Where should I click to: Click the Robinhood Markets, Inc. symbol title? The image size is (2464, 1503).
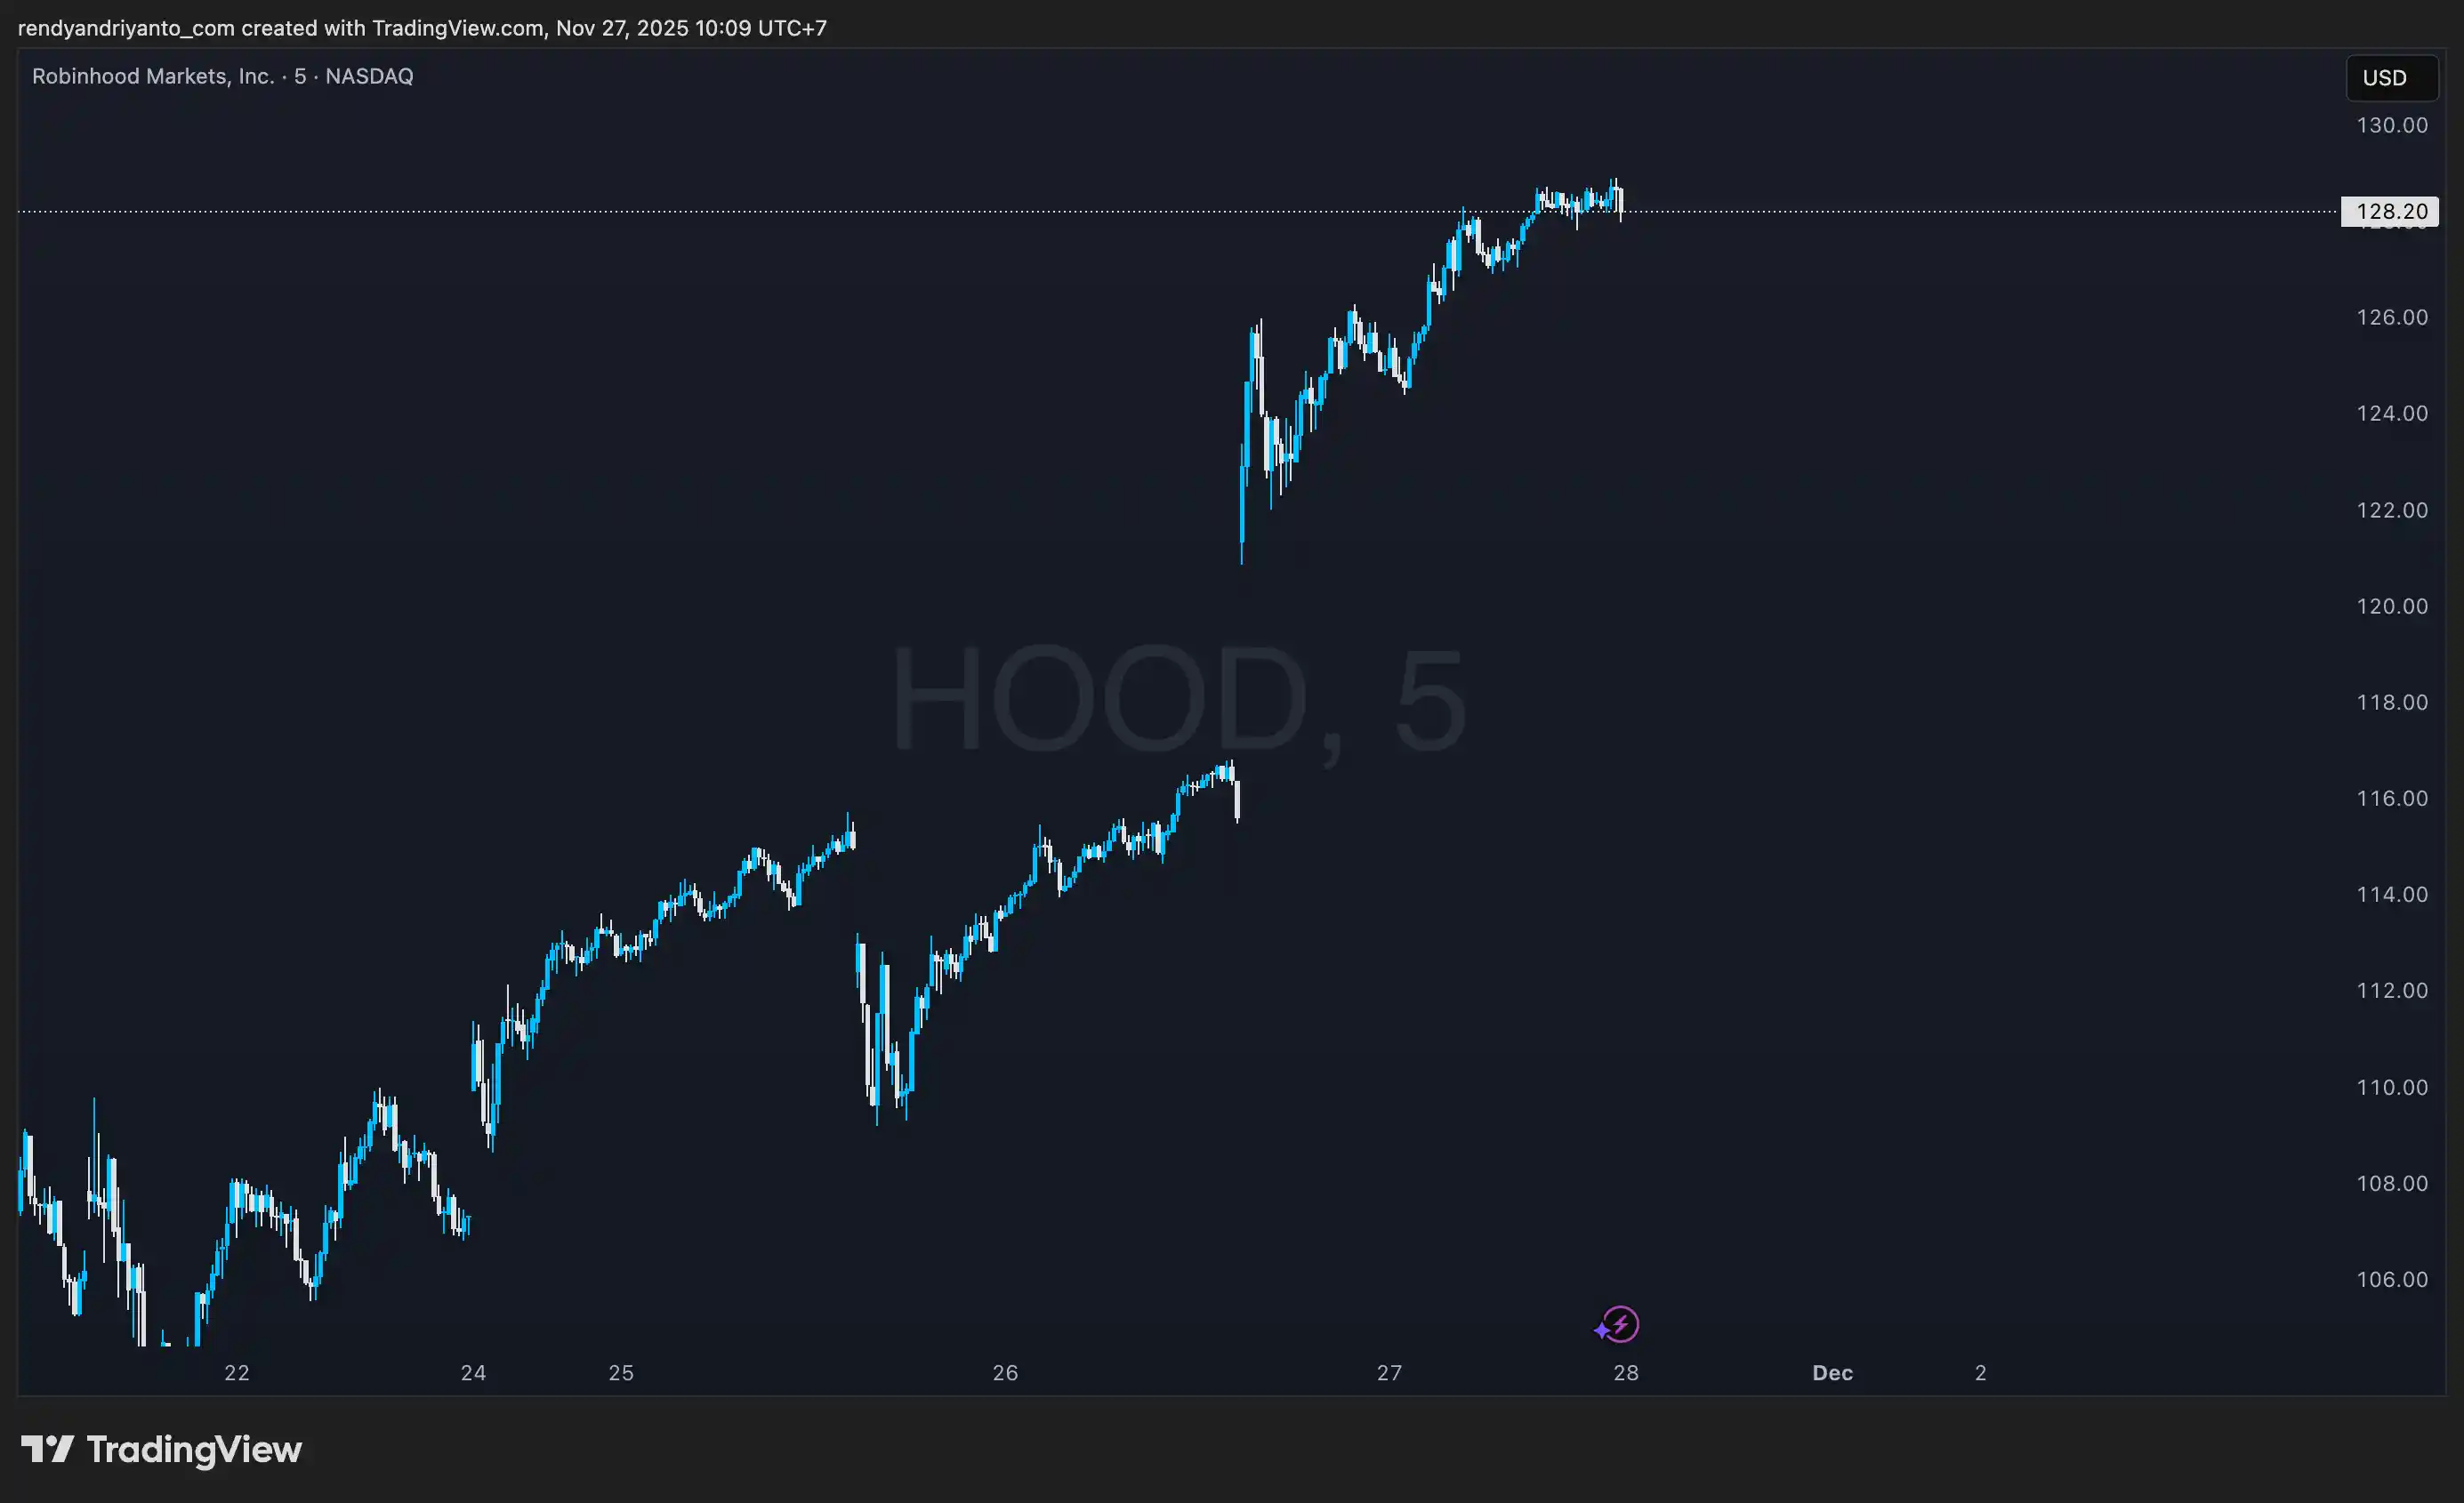tap(153, 76)
